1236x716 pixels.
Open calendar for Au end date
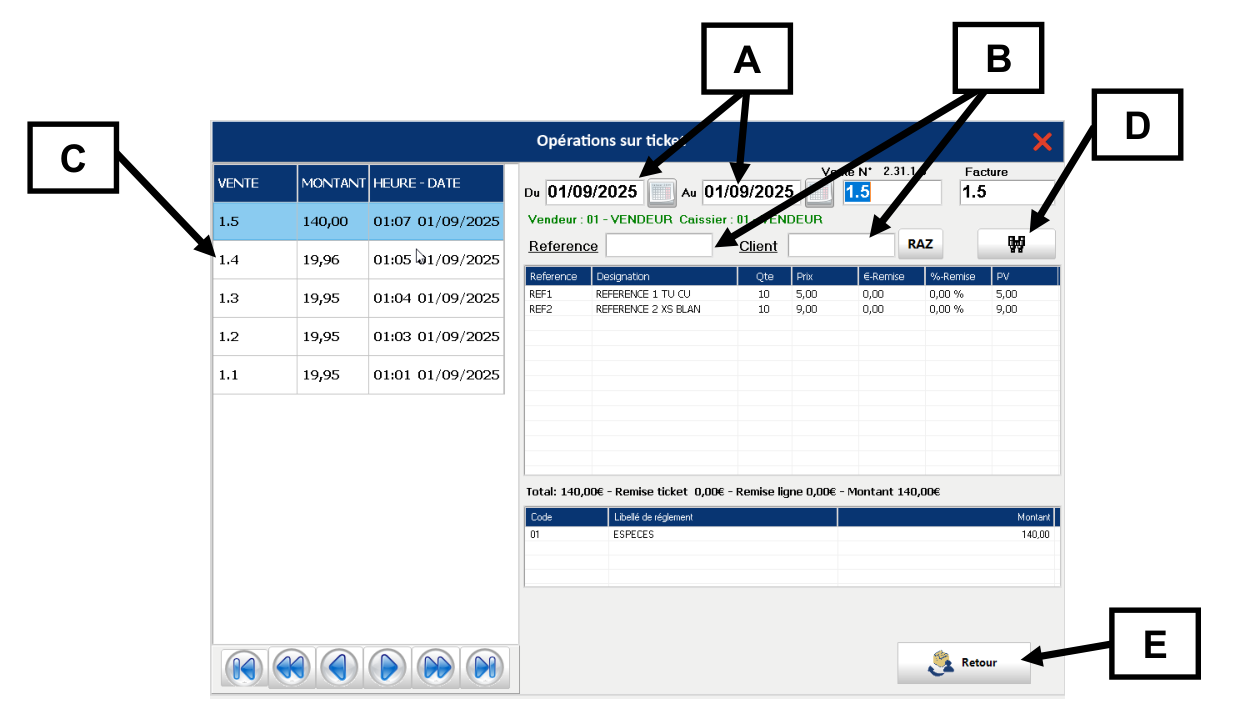pos(819,191)
